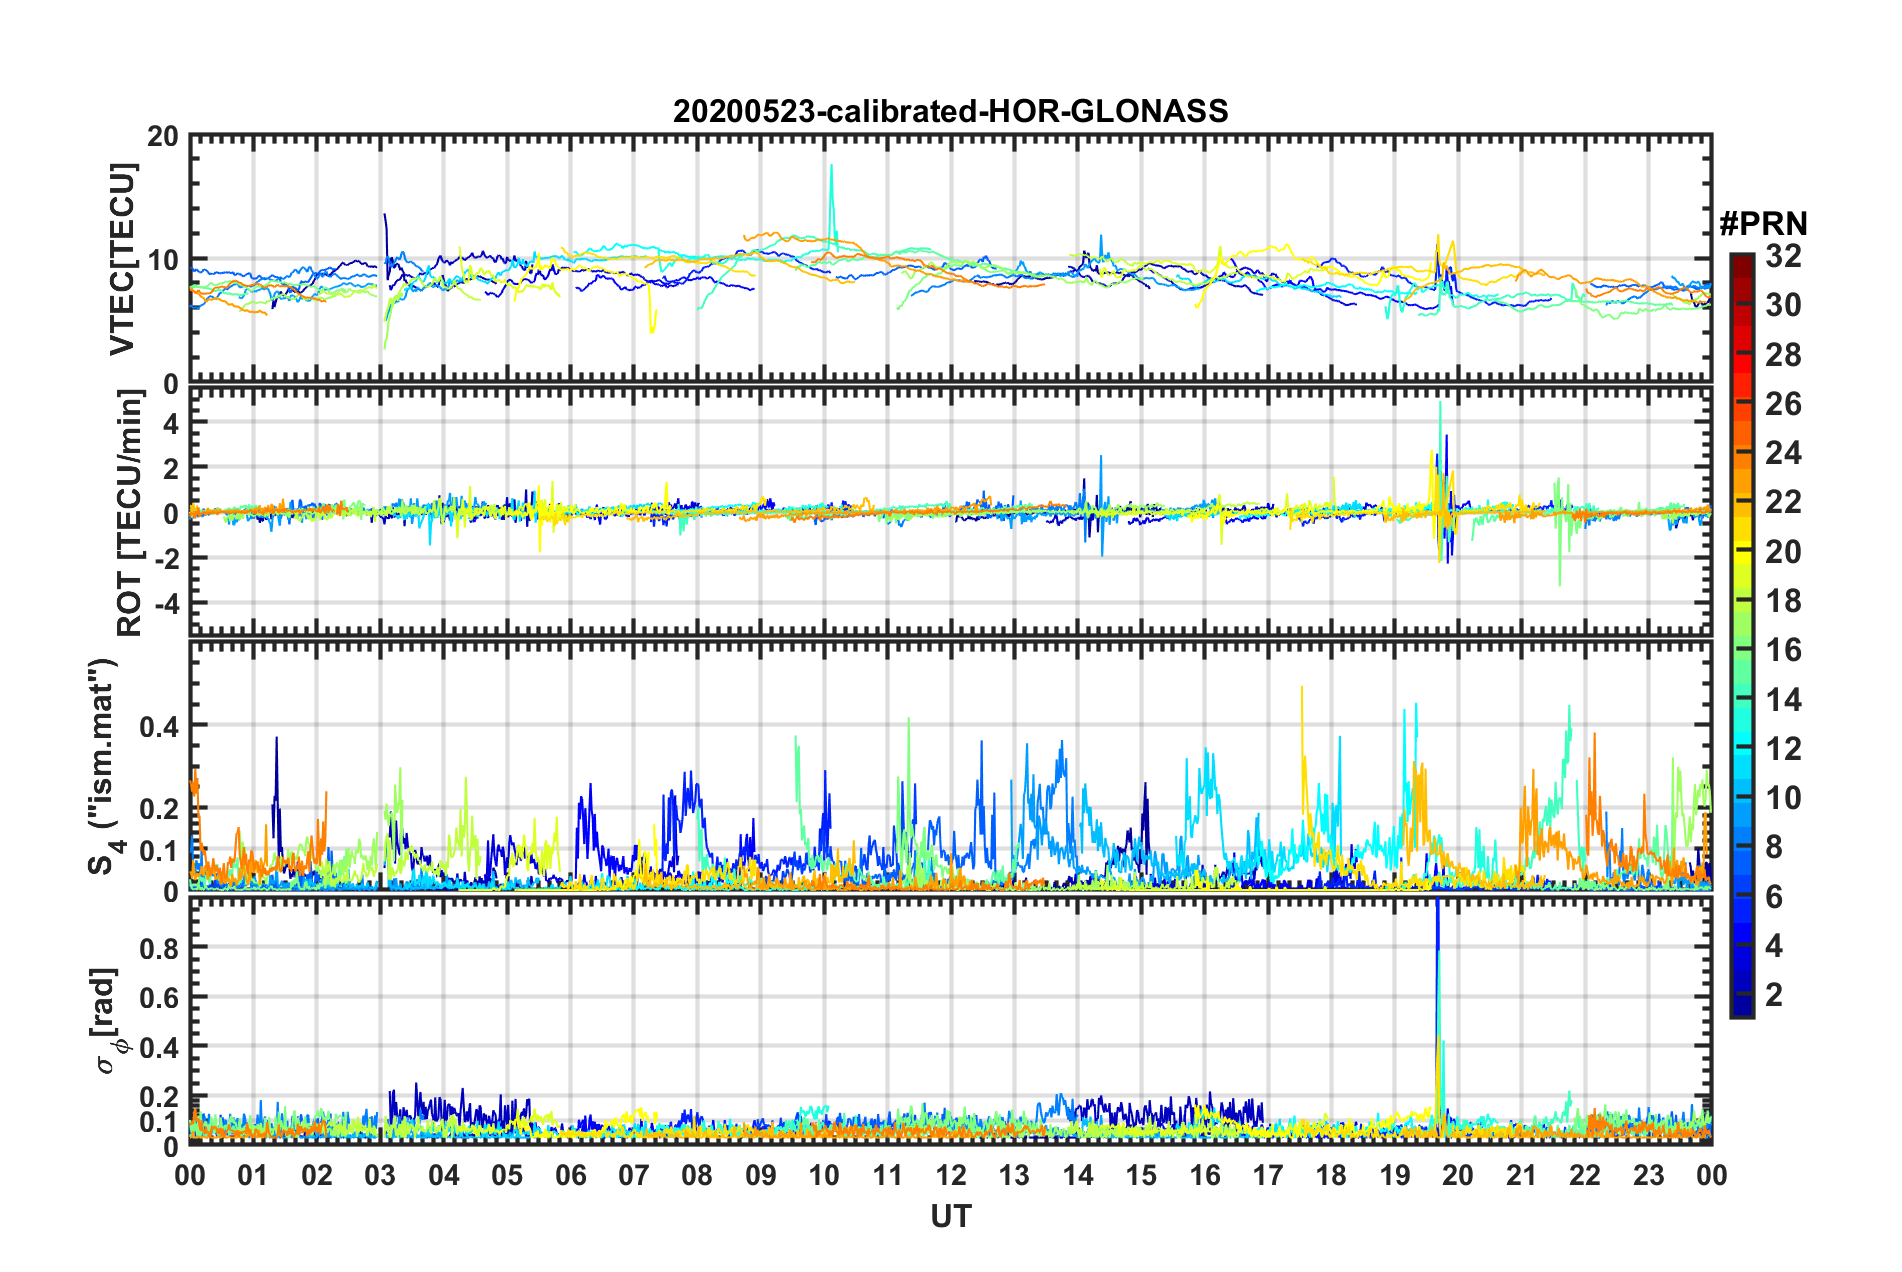Click the #PRN colorbar title
This screenshot has width=1902, height=1272.
[1763, 224]
